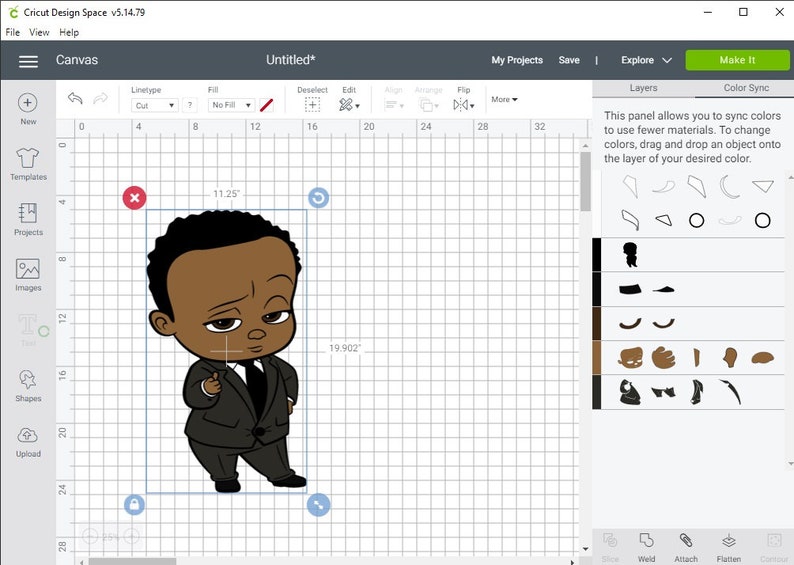Select the suit jacket thumbnail in bottom row
The width and height of the screenshot is (794, 565).
tap(630, 392)
